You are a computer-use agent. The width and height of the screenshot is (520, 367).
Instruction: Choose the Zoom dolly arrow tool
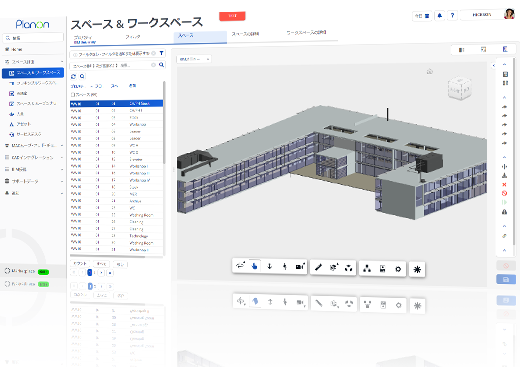[270, 267]
